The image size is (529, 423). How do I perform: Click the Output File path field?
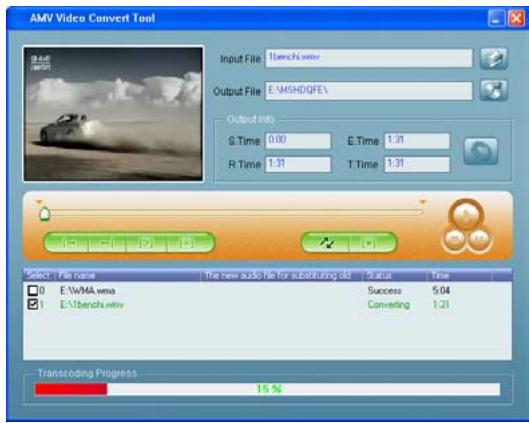click(369, 90)
